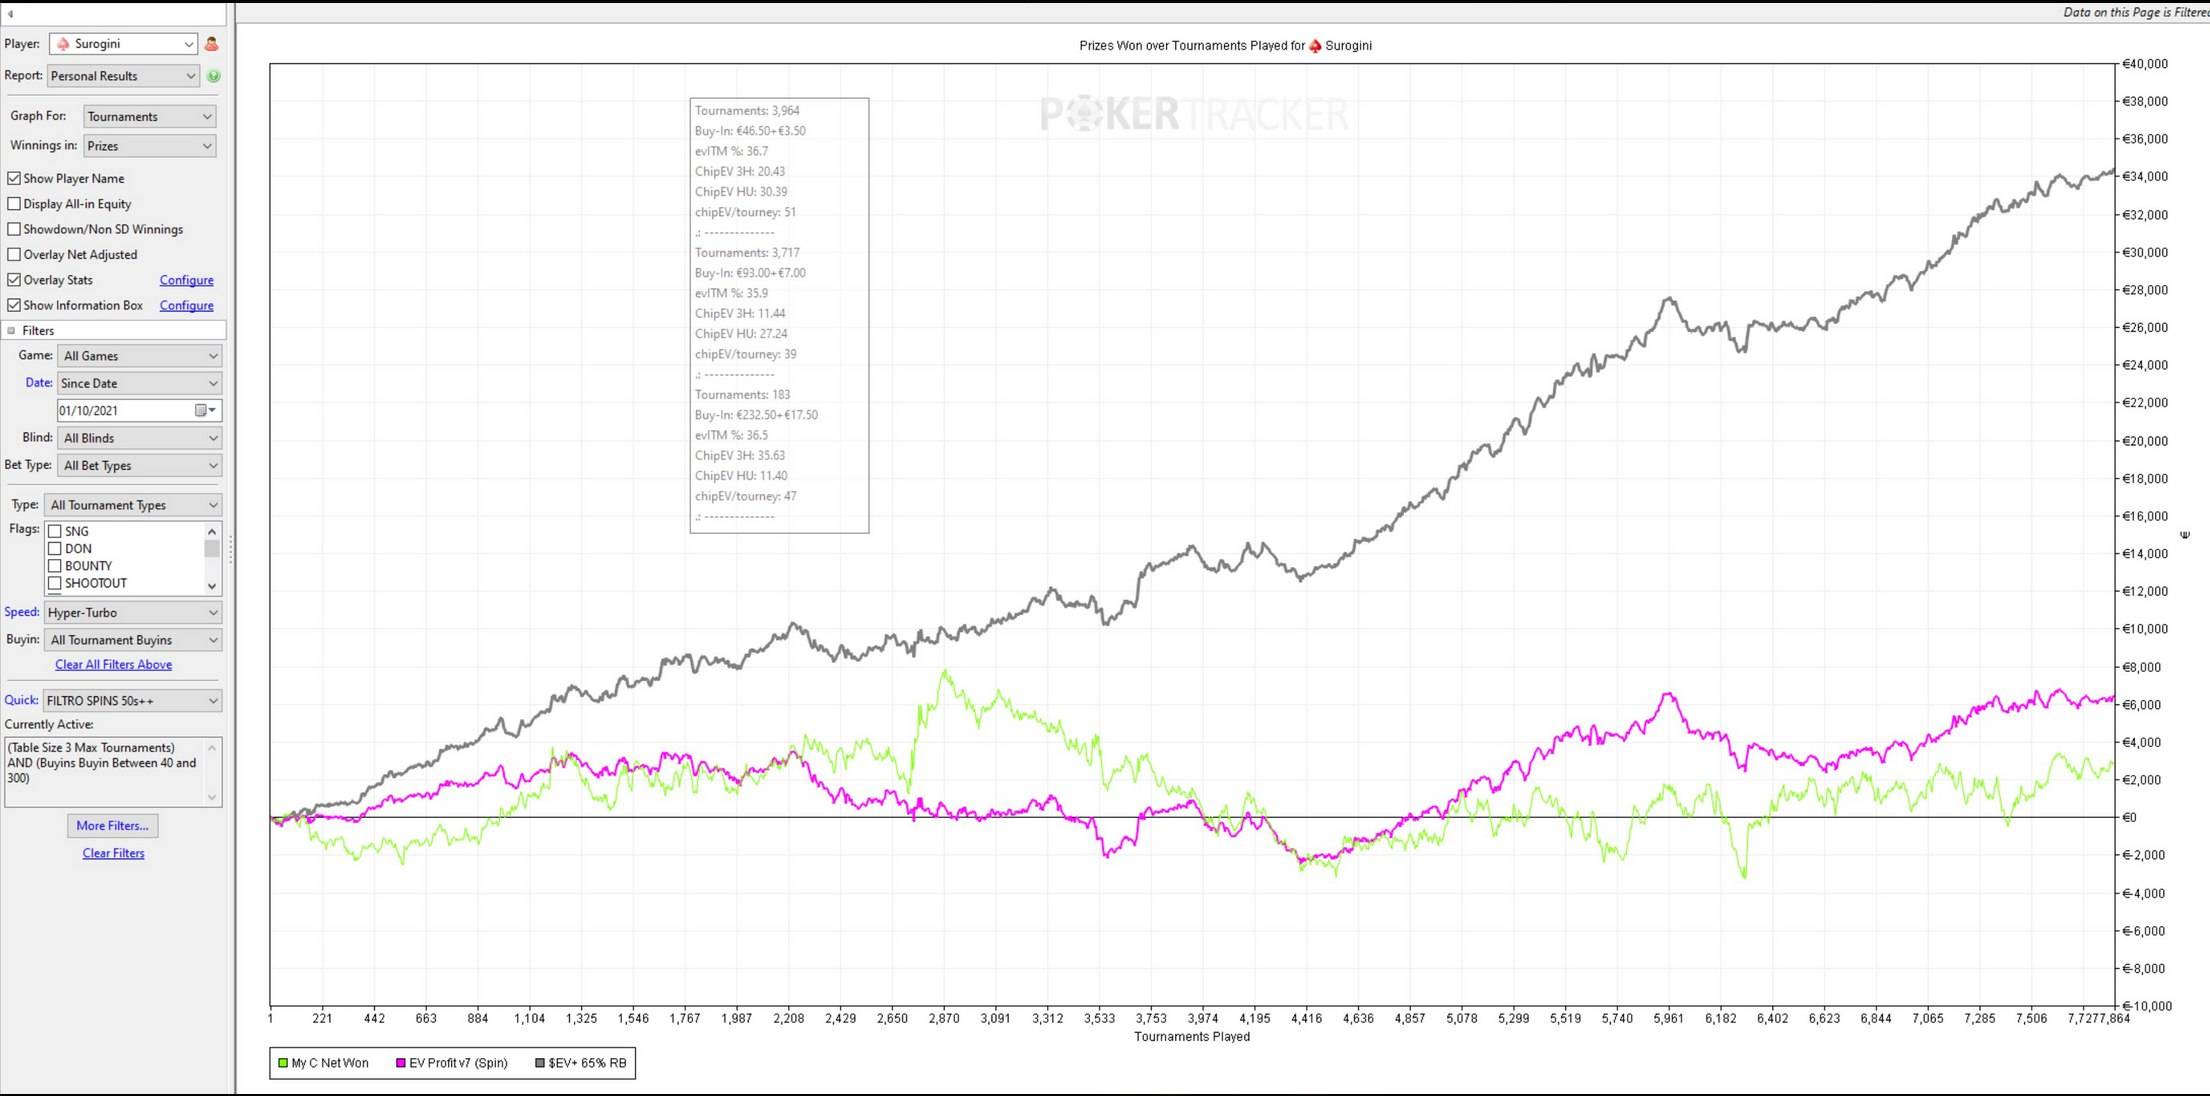Click the magenta EV Profit v7 legend swatch
This screenshot has width=2210, height=1096.
401,1063
